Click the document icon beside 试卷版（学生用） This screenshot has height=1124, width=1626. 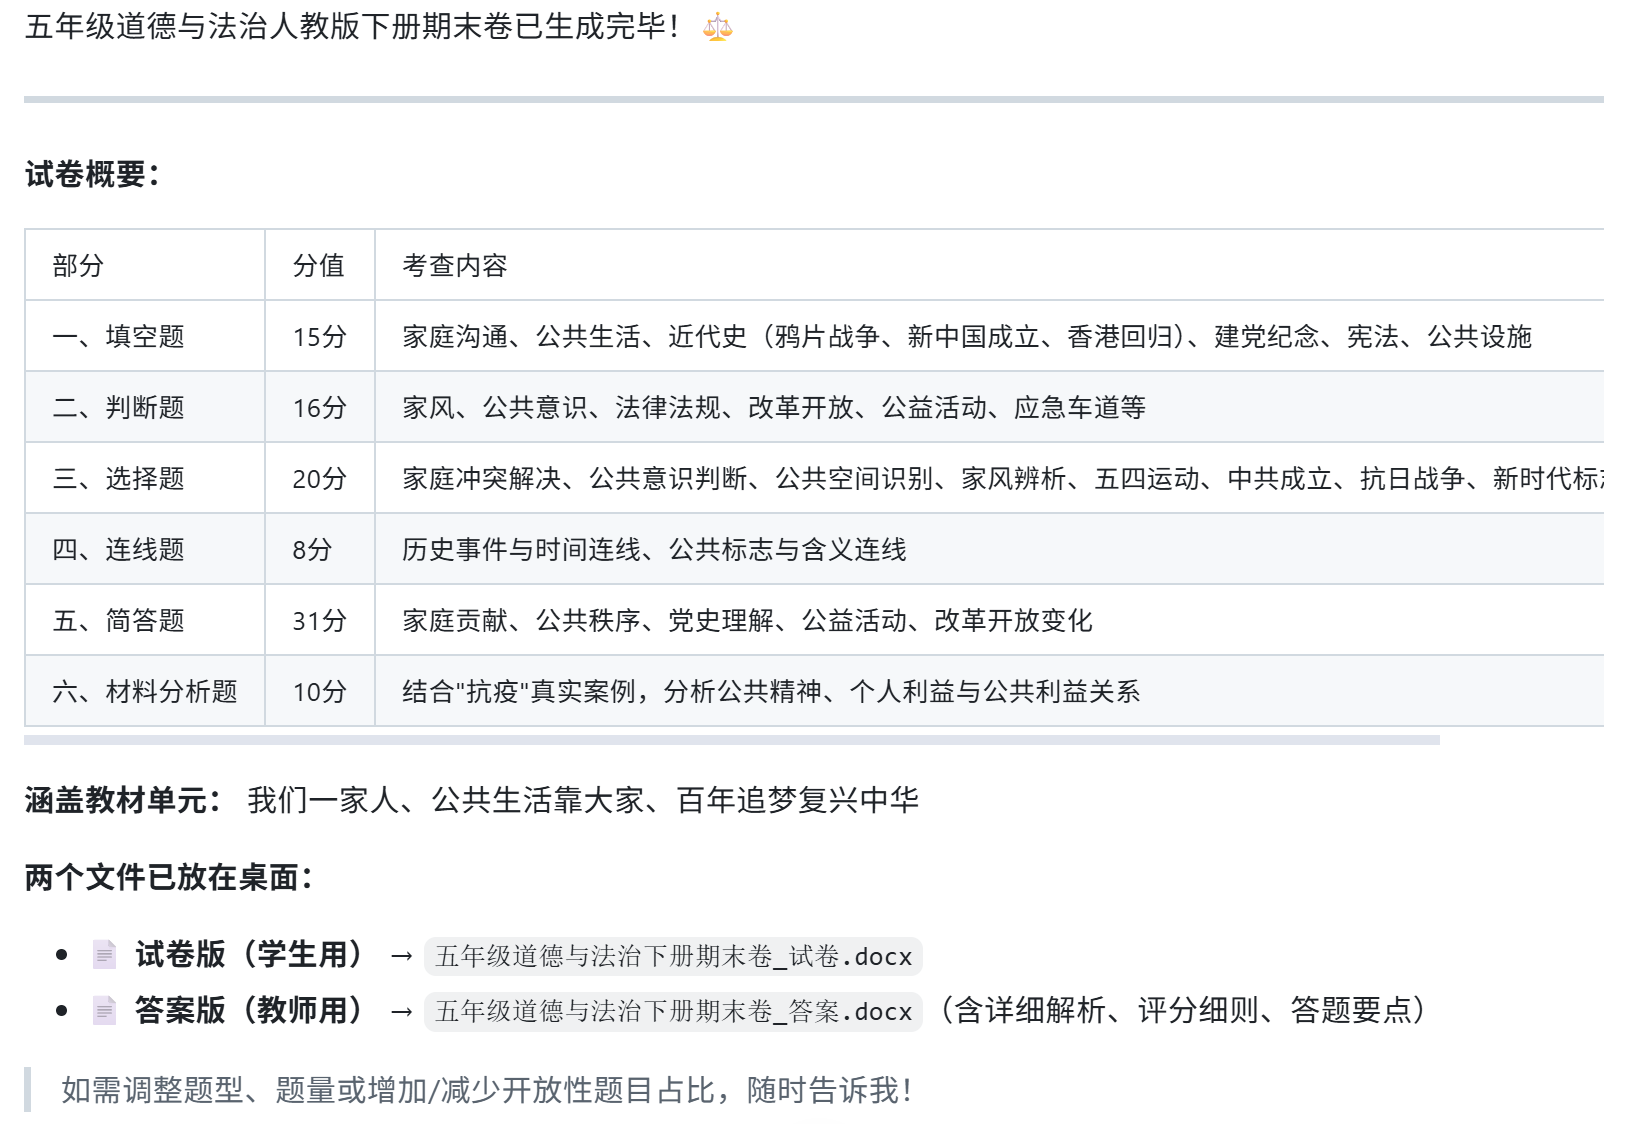pos(104,955)
